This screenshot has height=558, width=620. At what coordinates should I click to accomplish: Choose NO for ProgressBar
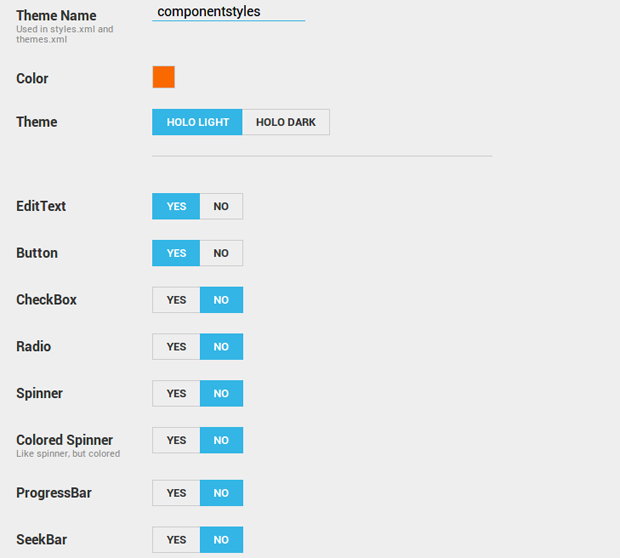(x=221, y=493)
